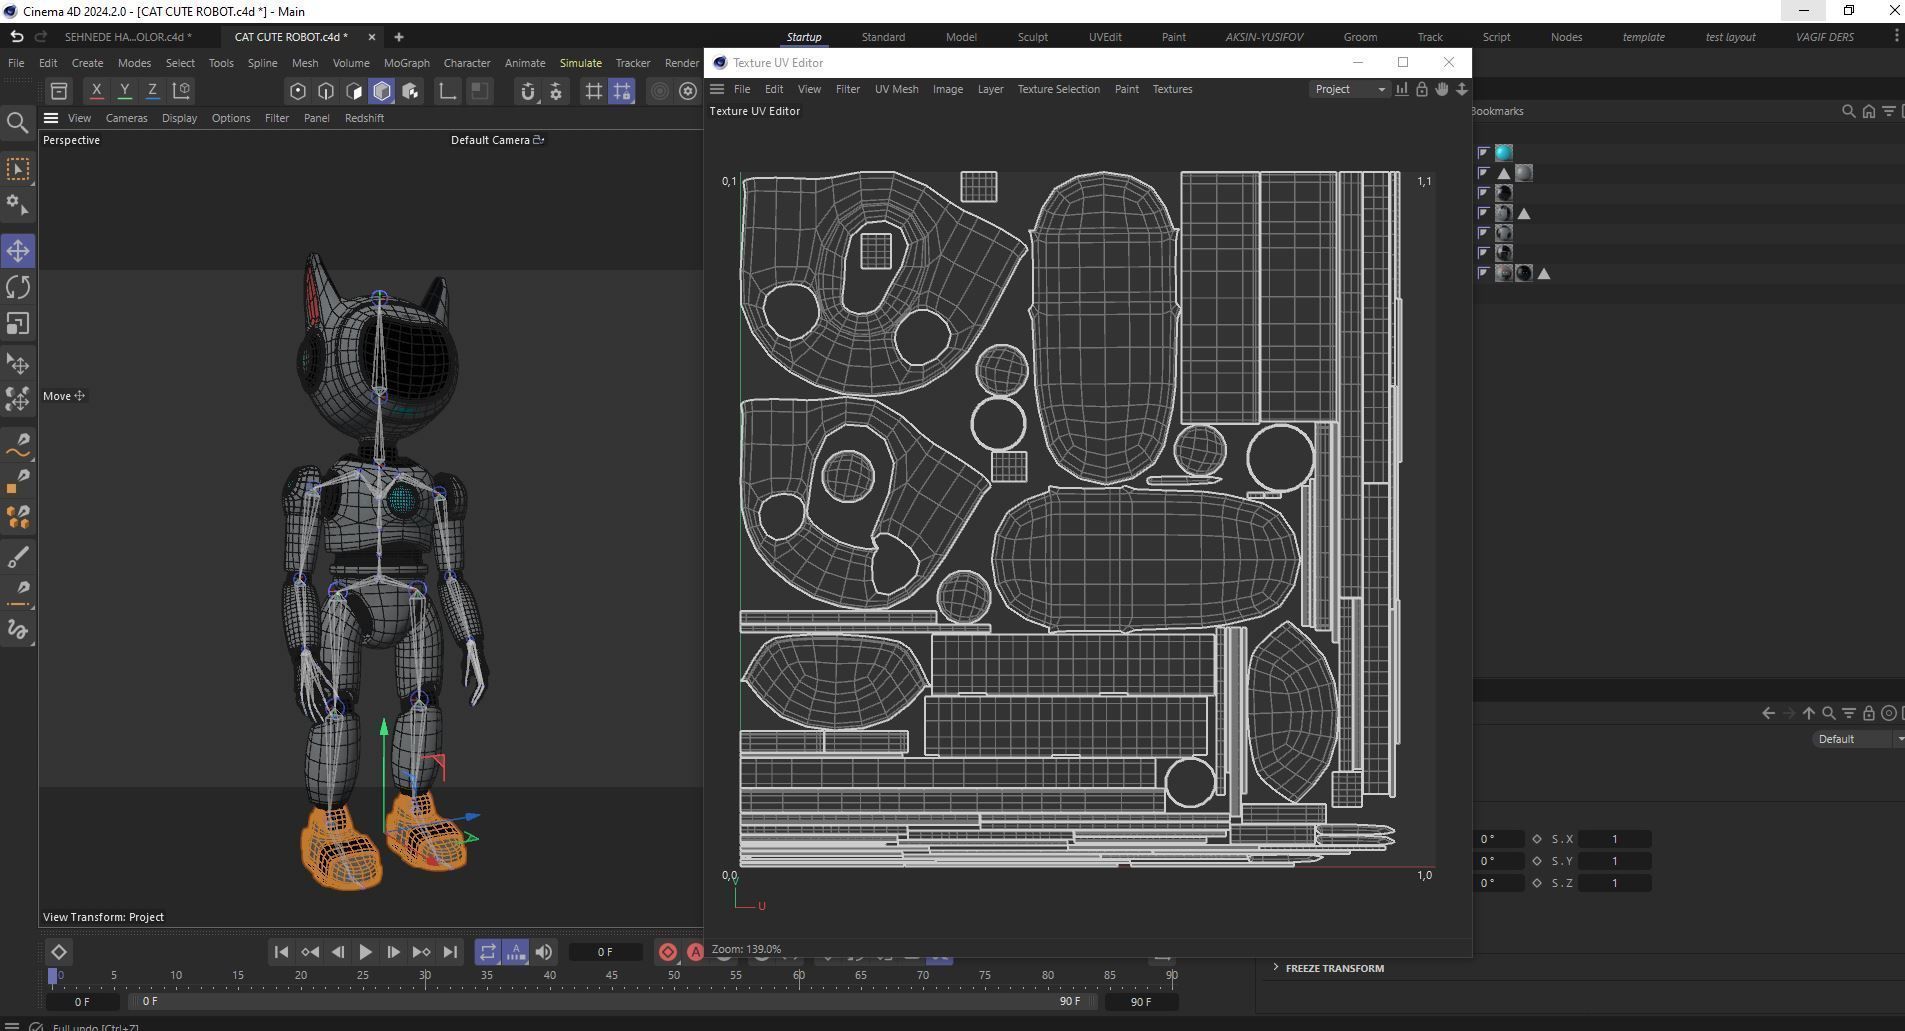This screenshot has height=1031, width=1905.
Task: Activate the Rotate tool
Action: pyautogui.click(x=18, y=288)
